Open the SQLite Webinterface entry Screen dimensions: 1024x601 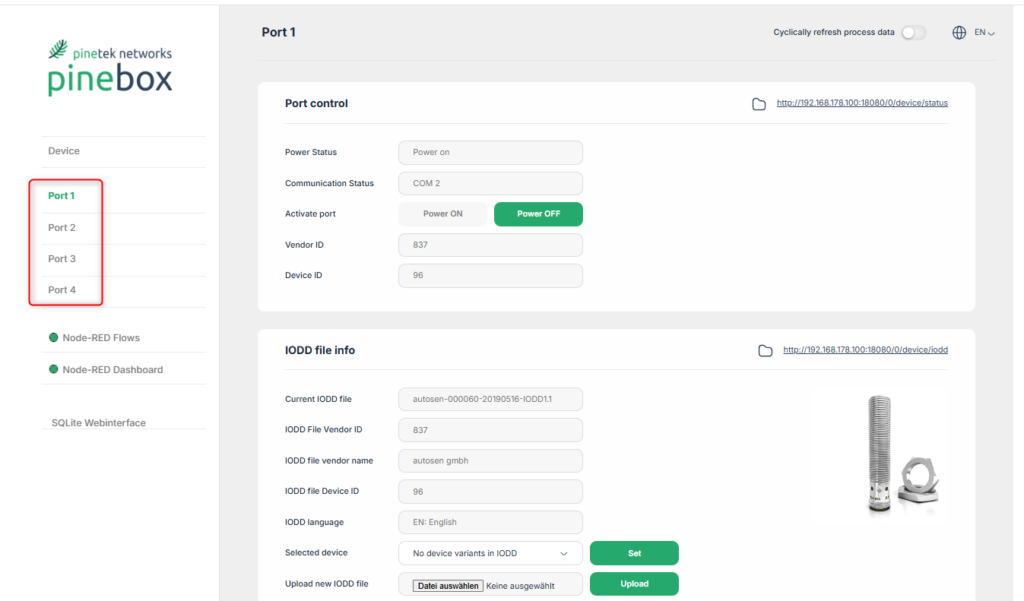[x=98, y=423]
